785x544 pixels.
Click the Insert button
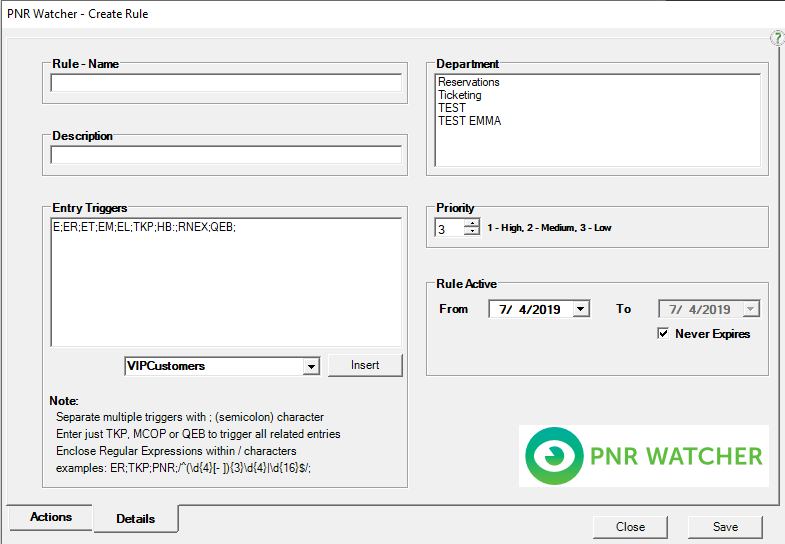point(365,365)
